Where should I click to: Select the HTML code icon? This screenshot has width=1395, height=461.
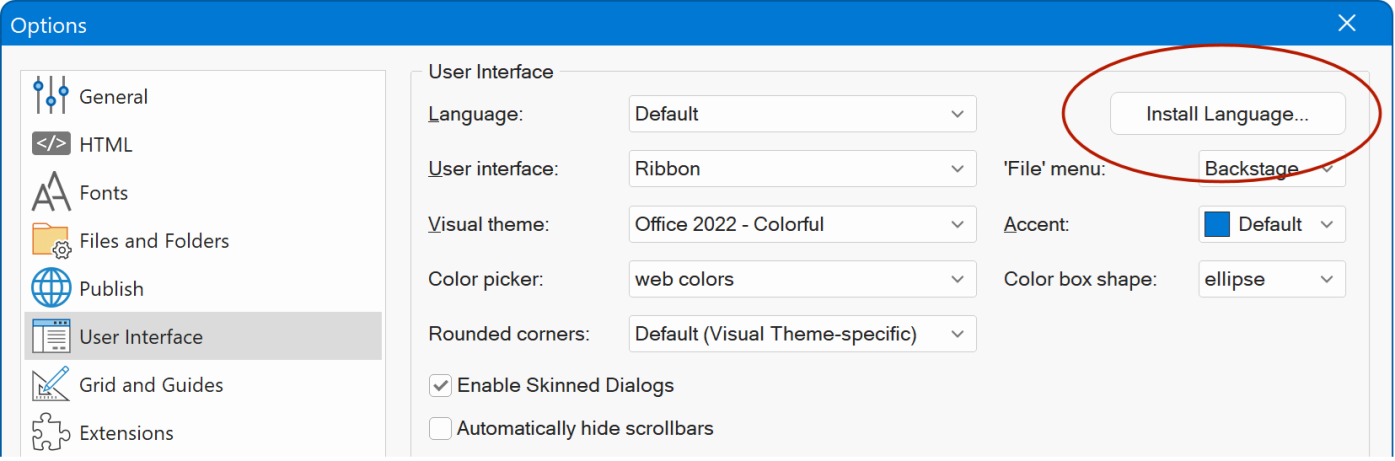coord(51,144)
